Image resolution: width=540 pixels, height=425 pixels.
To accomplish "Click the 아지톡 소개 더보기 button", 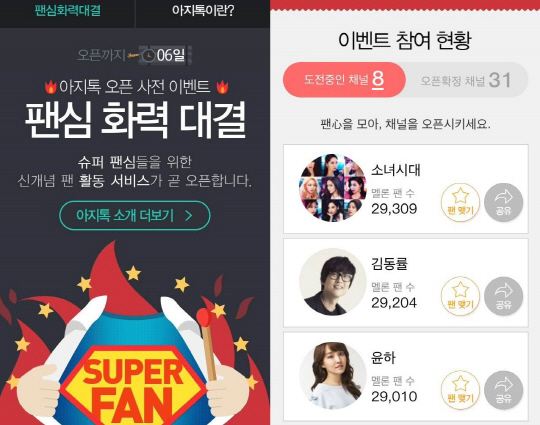I will [135, 216].
